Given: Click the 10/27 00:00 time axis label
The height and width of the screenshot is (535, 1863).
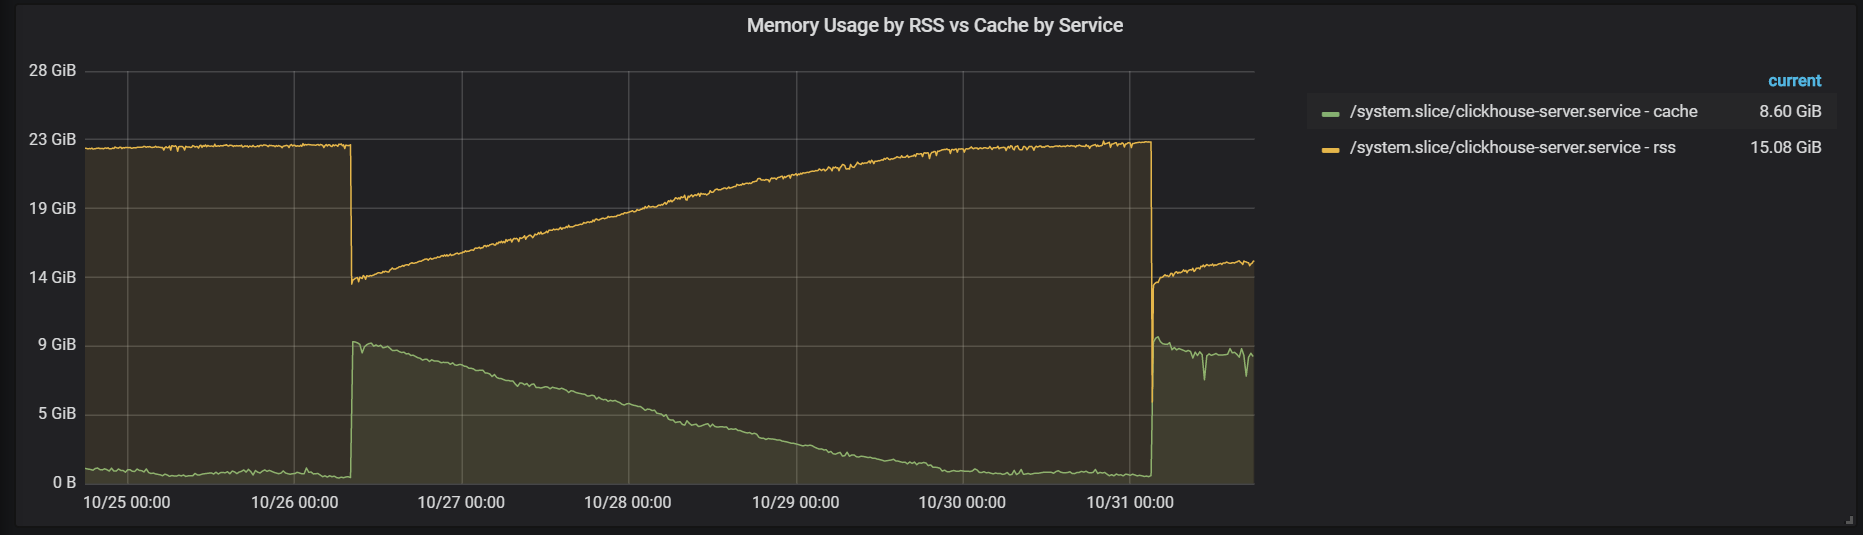Looking at the screenshot, I should [x=461, y=502].
